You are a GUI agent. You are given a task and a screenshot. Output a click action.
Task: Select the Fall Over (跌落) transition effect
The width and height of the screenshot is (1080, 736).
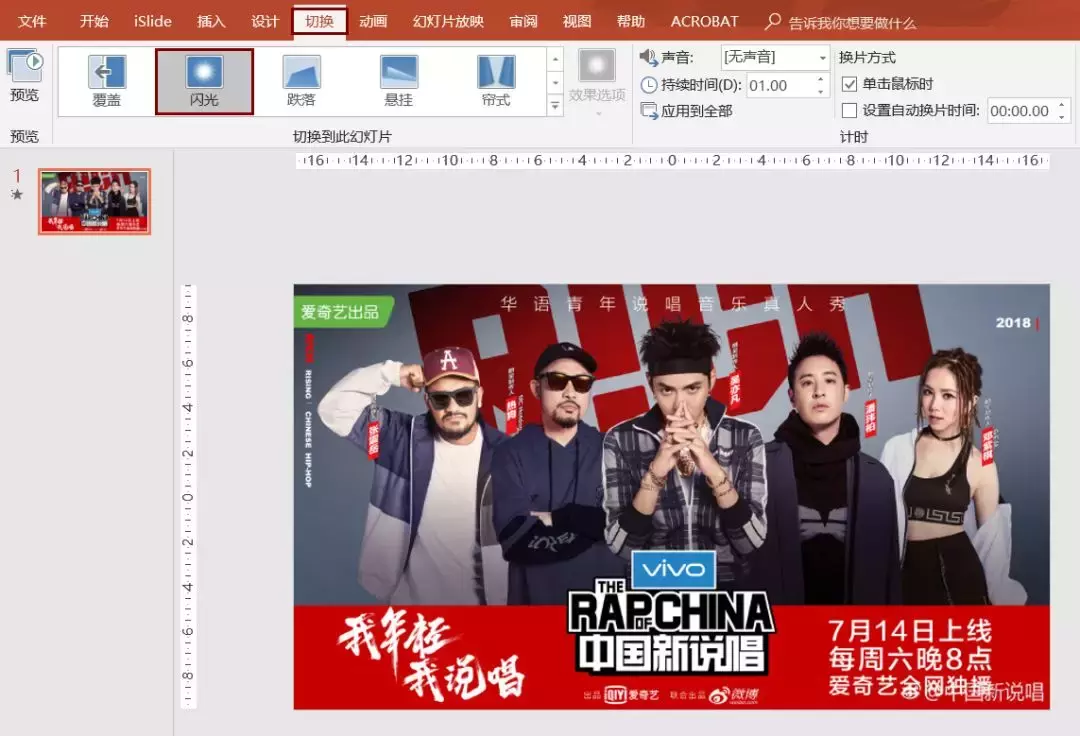point(301,81)
